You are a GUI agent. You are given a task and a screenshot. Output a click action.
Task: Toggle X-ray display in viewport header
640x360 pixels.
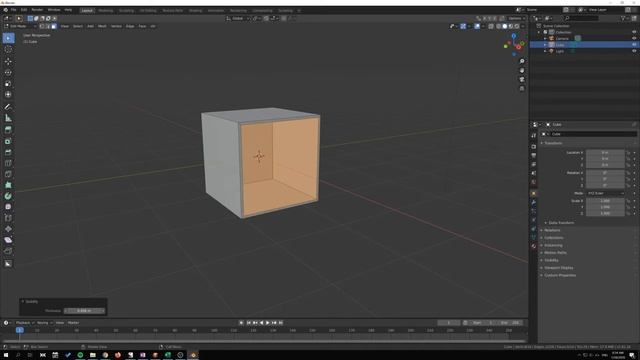tap(491, 26)
